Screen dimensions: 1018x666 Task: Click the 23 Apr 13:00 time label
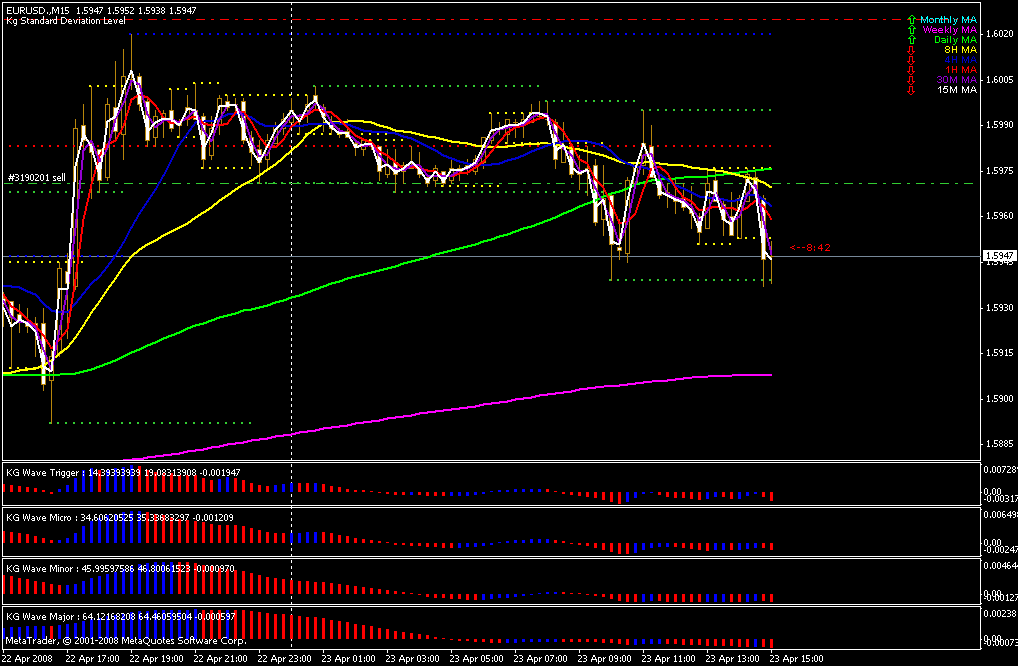[733, 658]
